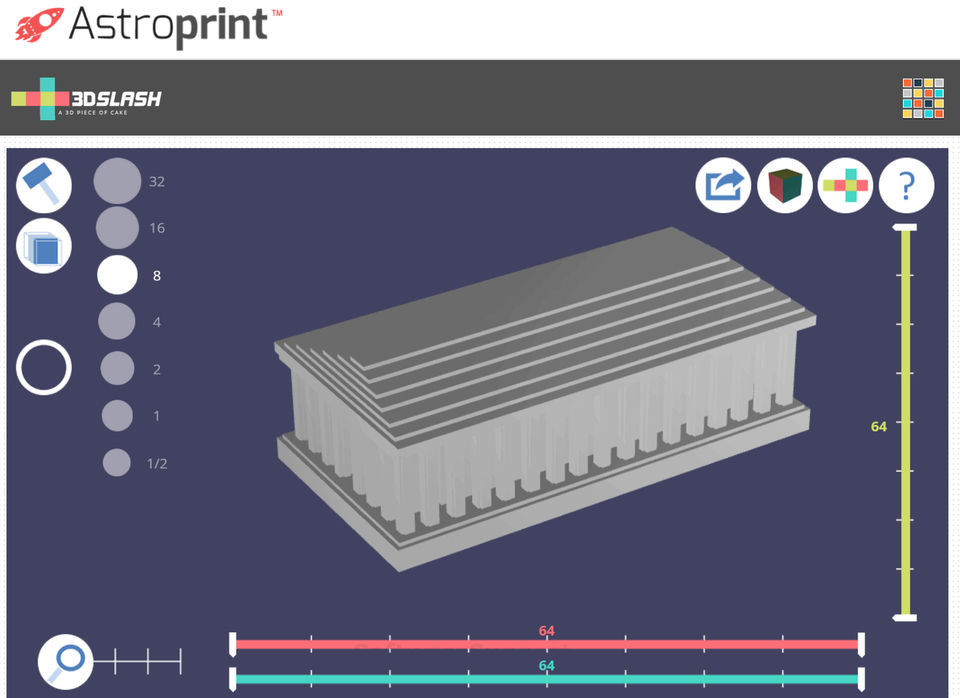Image resolution: width=960 pixels, height=698 pixels.
Task: Click the yellow vertical 64 slider
Action: (906, 422)
